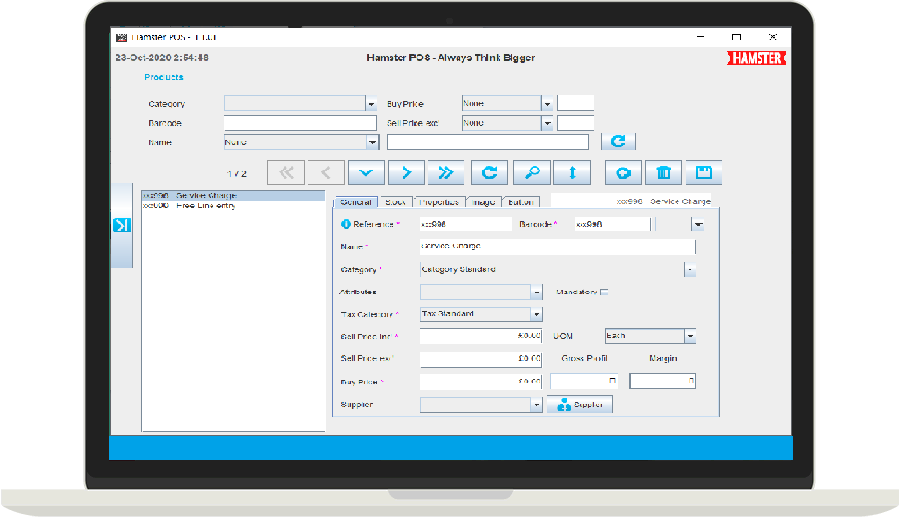Viewport: 899px width, 518px height.
Task: Click the product title header field
Action: pyautogui.click(x=631, y=200)
